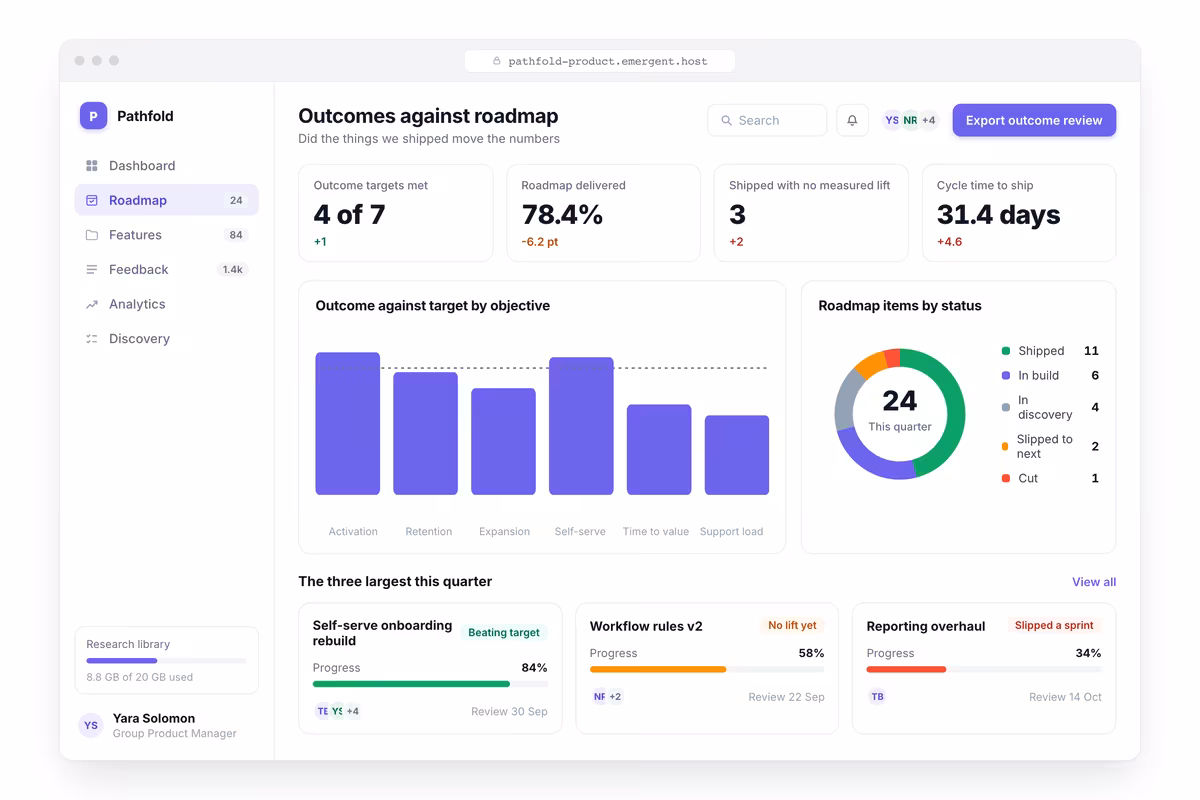Image resolution: width=1200 pixels, height=800 pixels.
Task: Click +2 badge on Workflow rules v2 card
Action: pos(615,696)
